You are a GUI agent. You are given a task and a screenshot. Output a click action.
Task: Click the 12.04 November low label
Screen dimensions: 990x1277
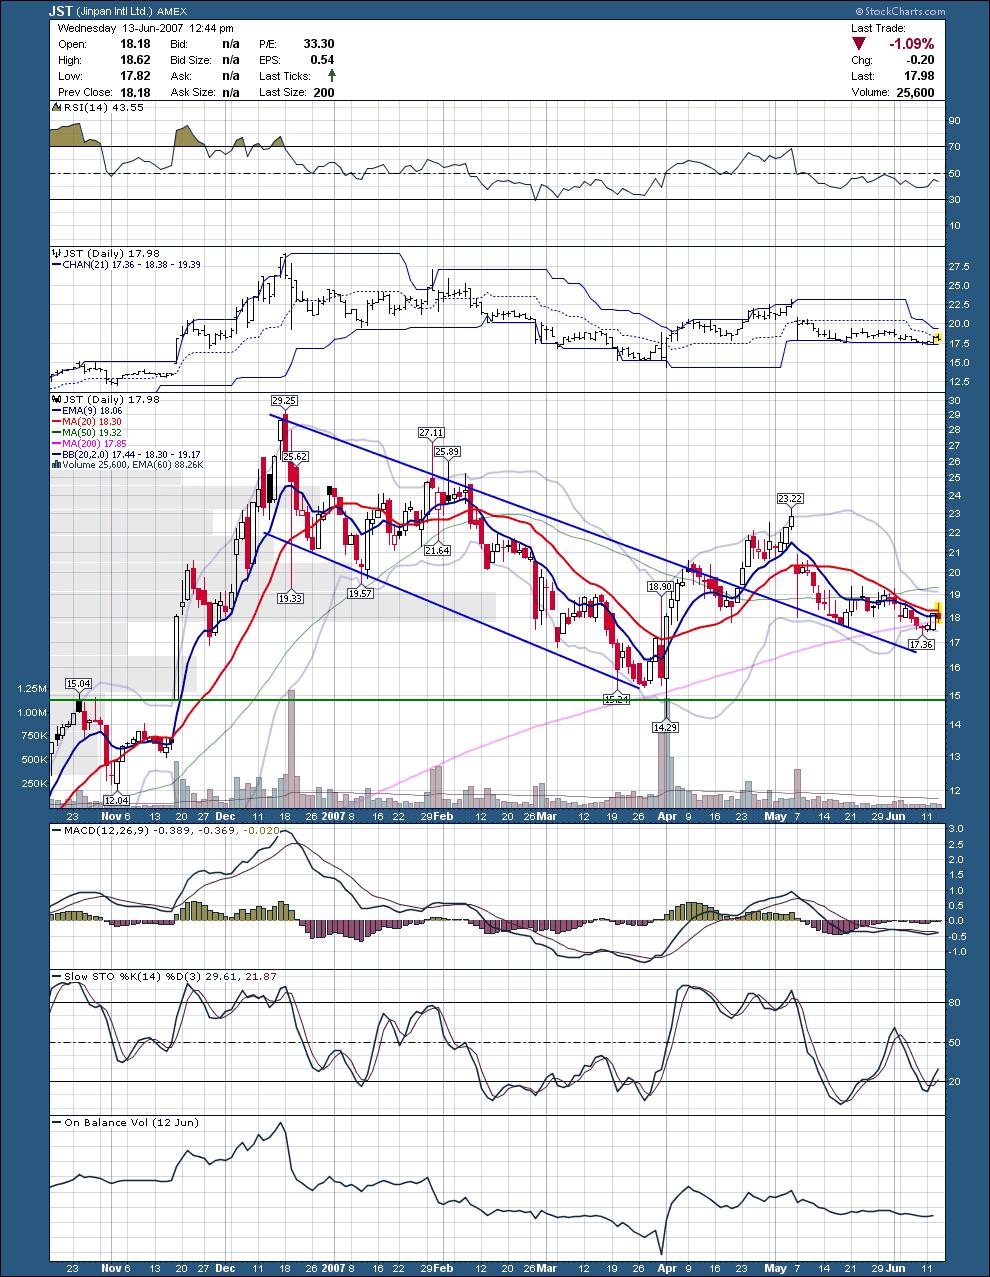coord(117,800)
